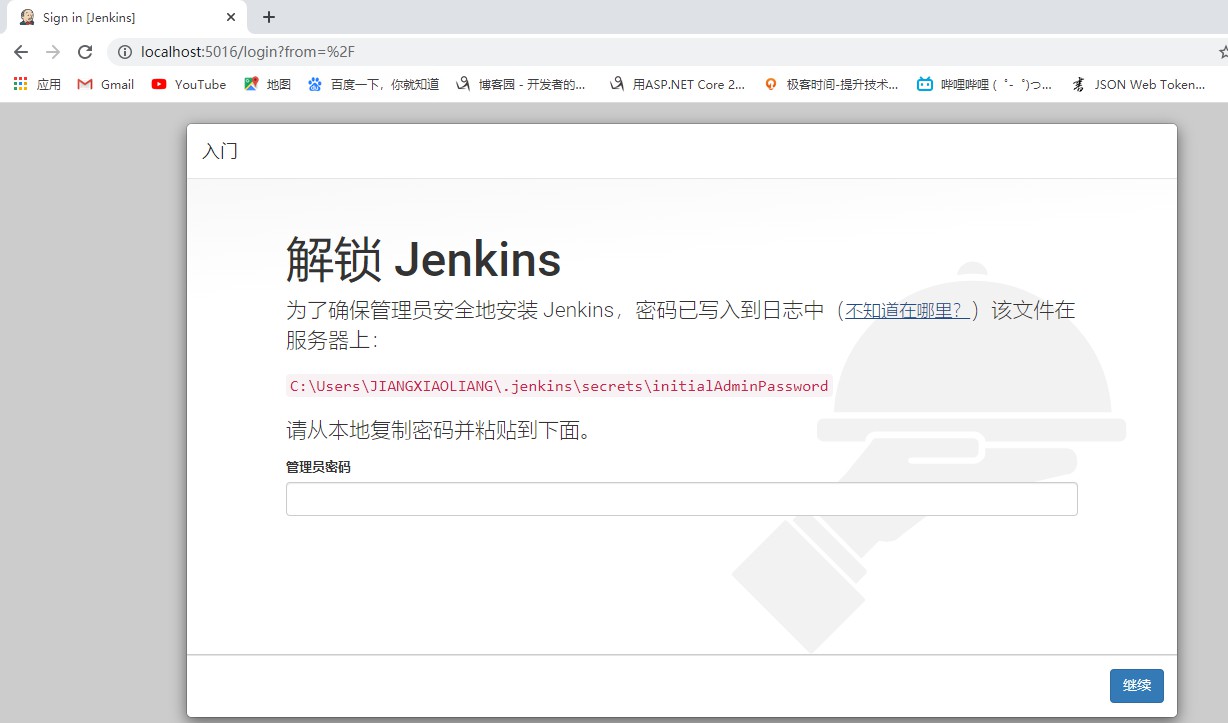Open the 哔哩哔哩 bookmark
The width and height of the screenshot is (1228, 723).
(x=985, y=85)
